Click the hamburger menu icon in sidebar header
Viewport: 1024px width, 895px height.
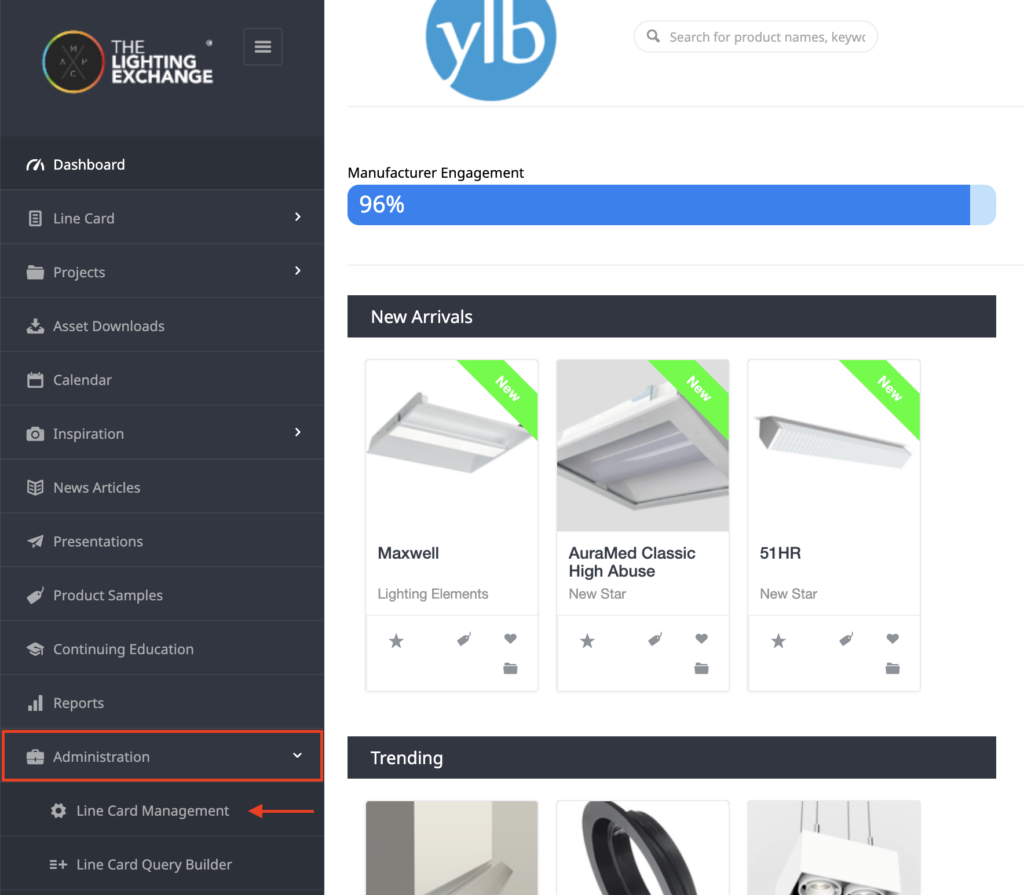click(x=263, y=46)
